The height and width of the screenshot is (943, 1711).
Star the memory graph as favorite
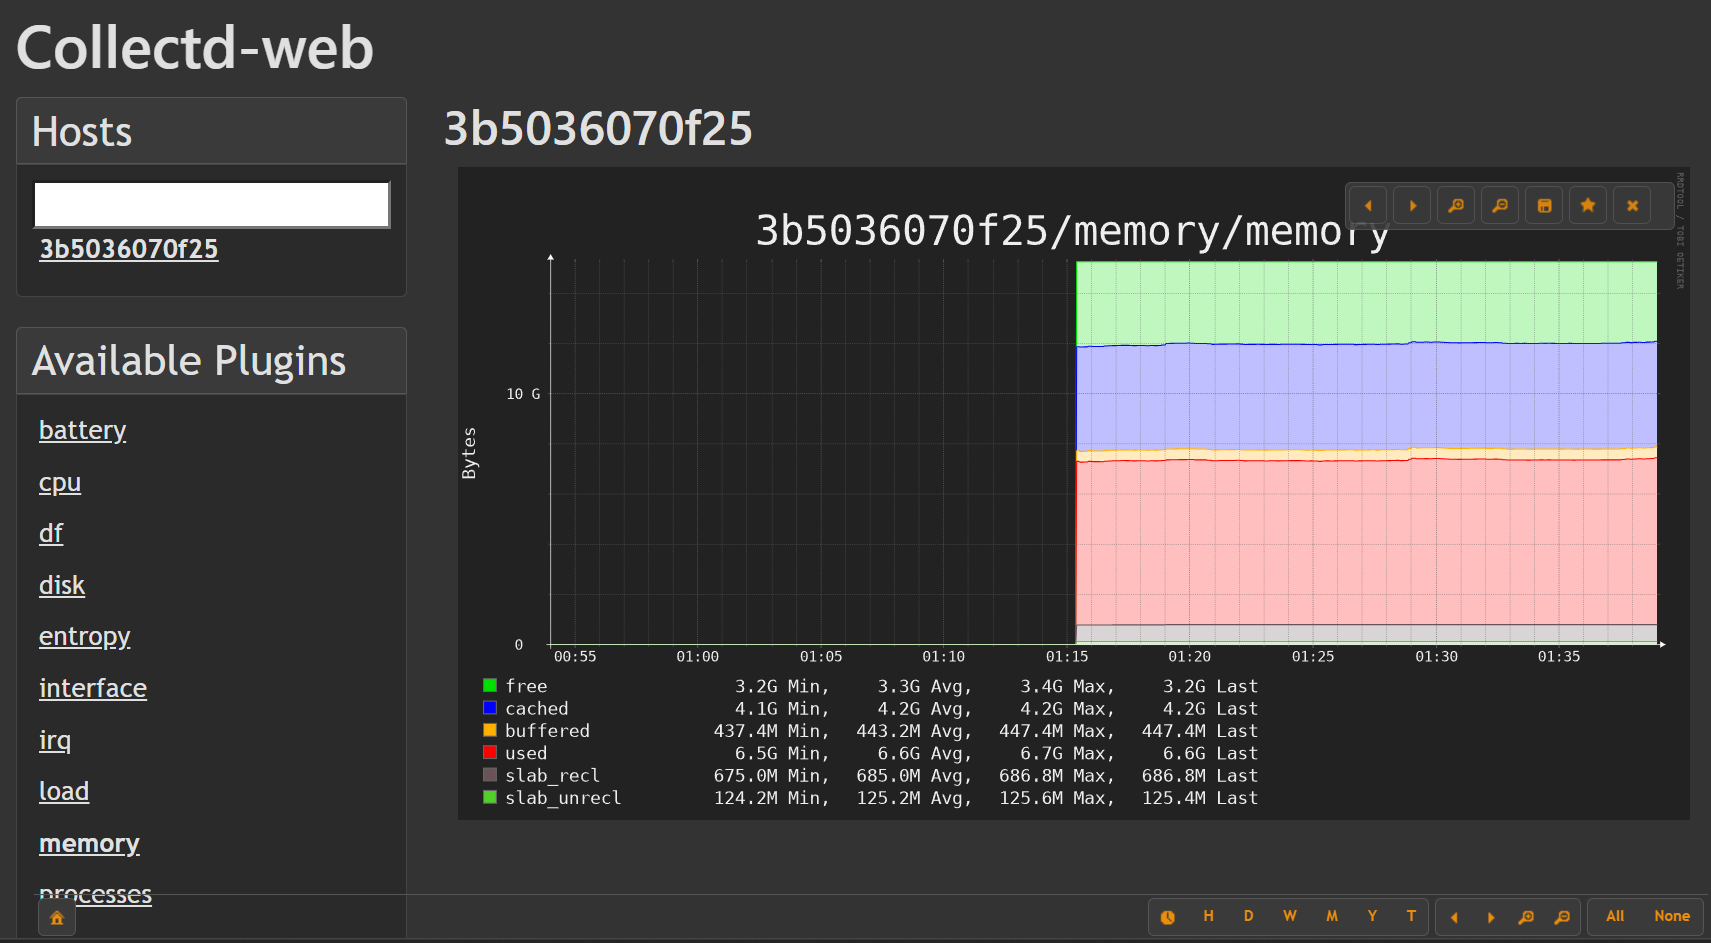[x=1588, y=206]
